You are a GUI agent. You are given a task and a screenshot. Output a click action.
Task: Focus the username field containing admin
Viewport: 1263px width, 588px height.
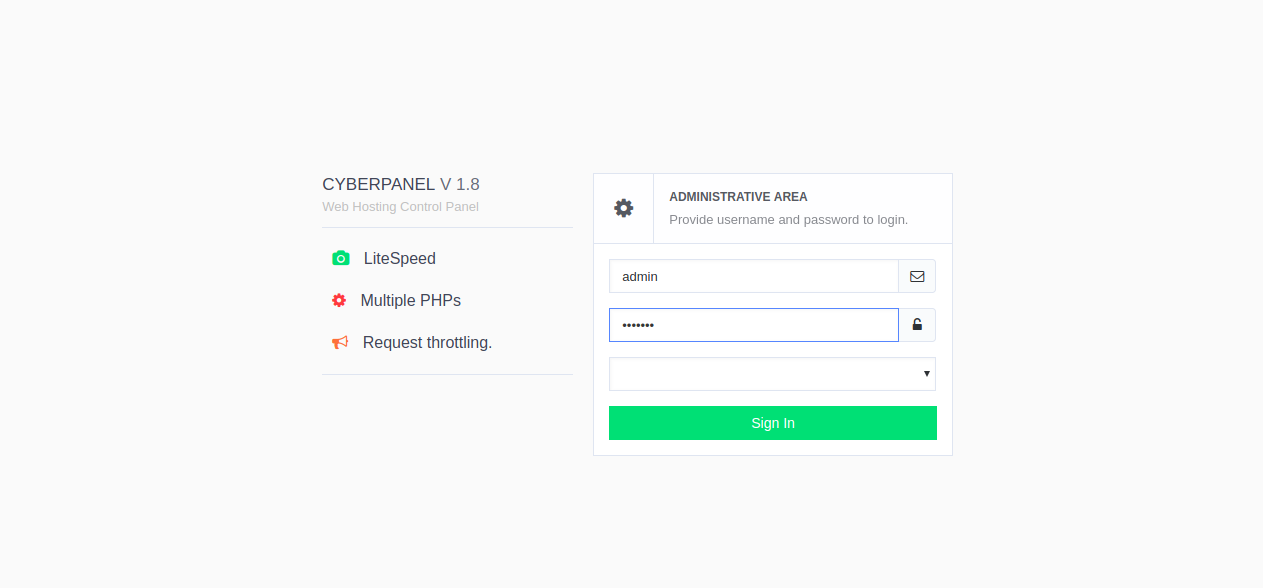pyautogui.click(x=754, y=276)
